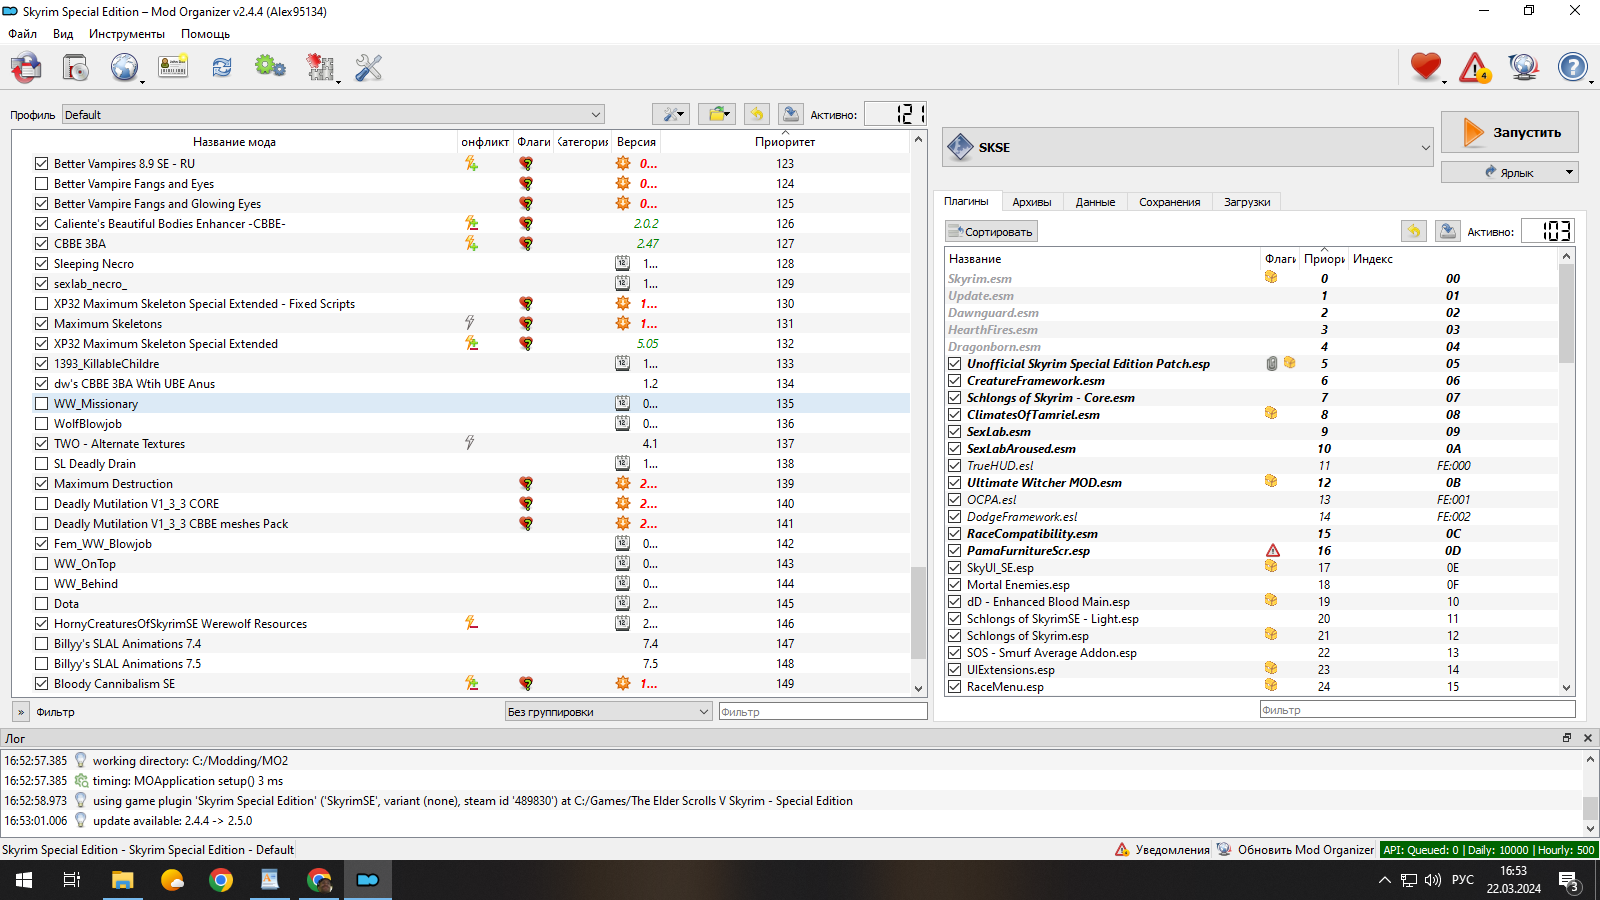Click the Task View taskbar icon
Viewport: 1600px width, 900px height.
point(72,880)
